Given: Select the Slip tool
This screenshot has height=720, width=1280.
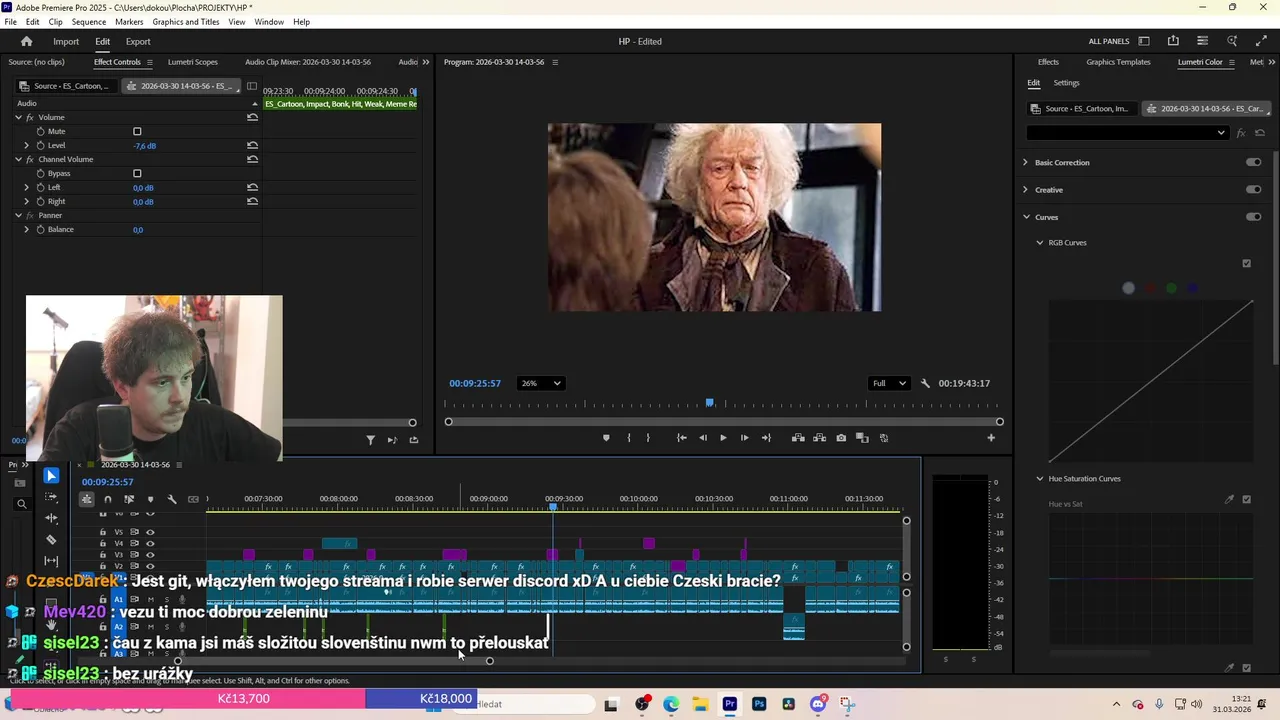Looking at the screenshot, I should pos(51,560).
